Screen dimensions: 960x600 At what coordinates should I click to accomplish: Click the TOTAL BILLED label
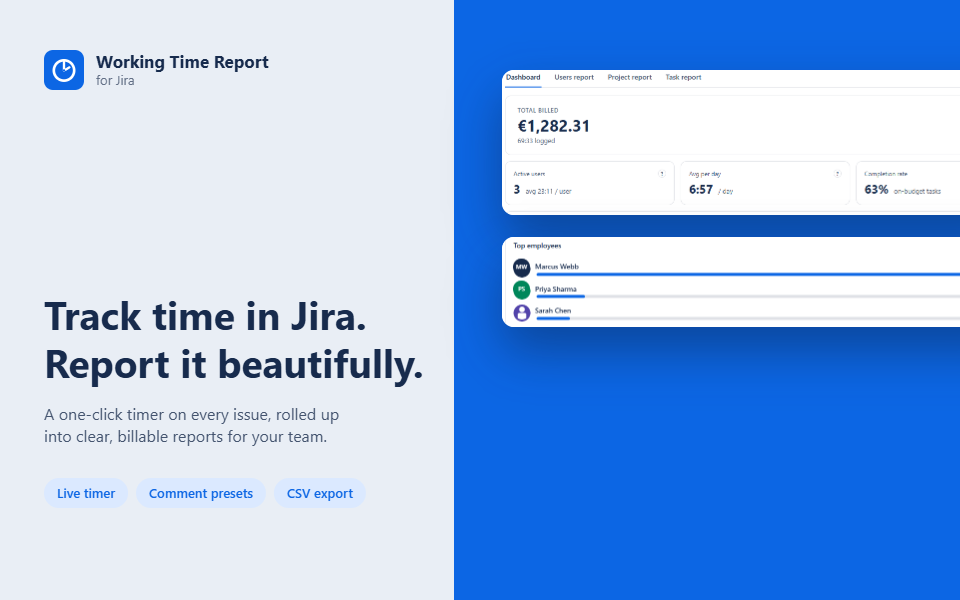coord(538,111)
